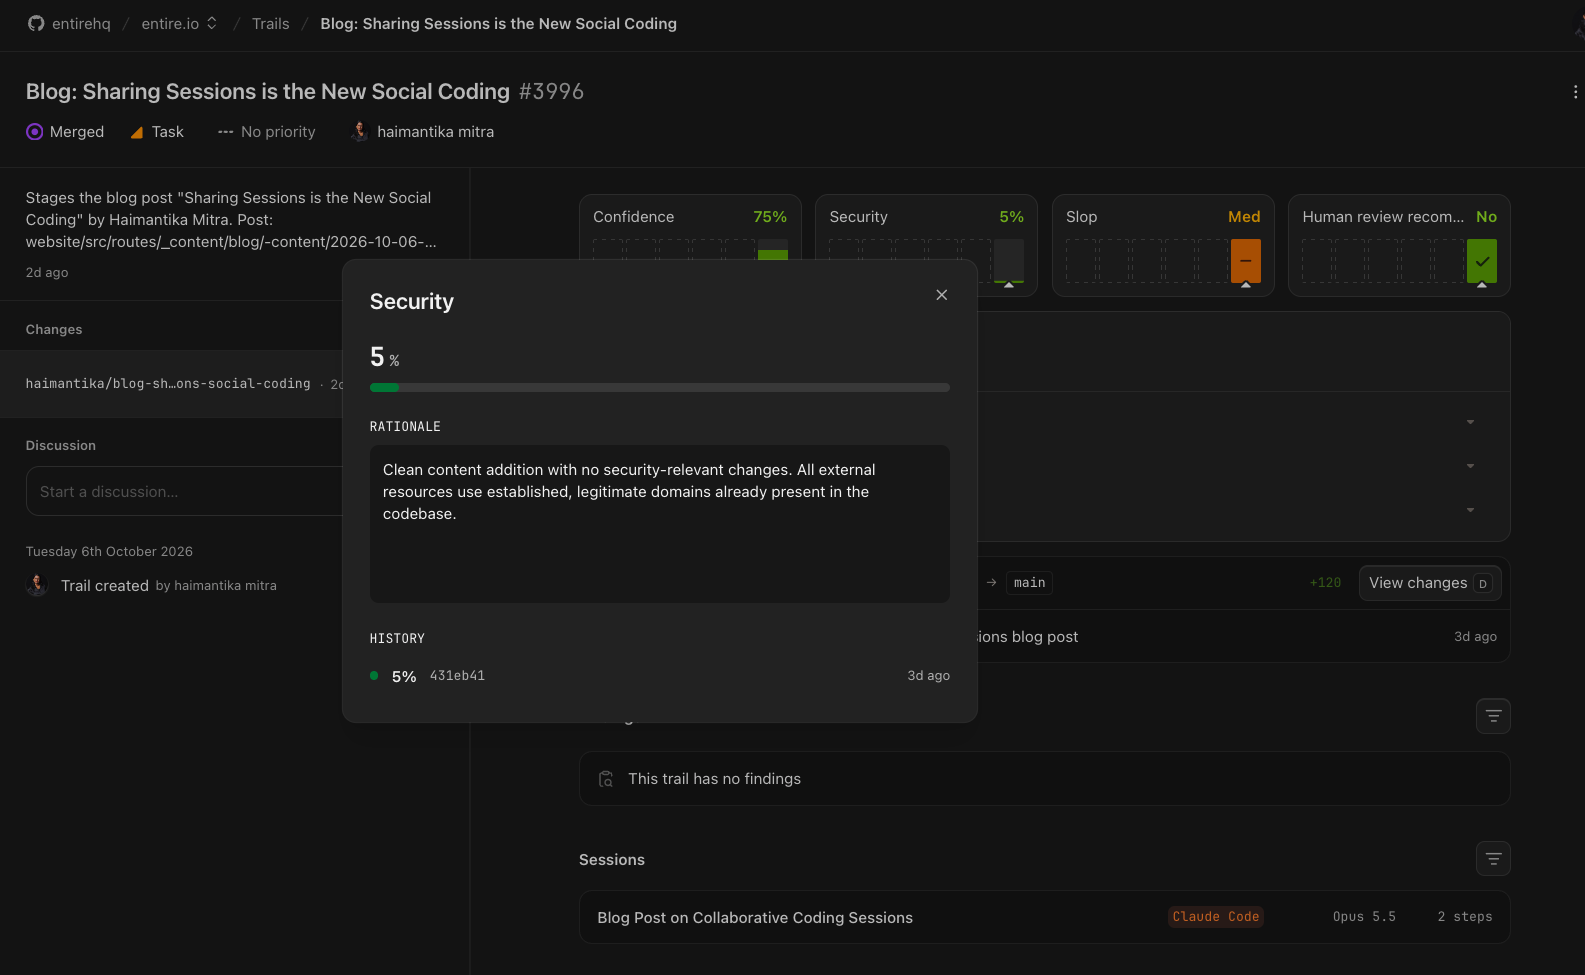Select the main branch badge
The height and width of the screenshot is (975, 1585).
1029,583
